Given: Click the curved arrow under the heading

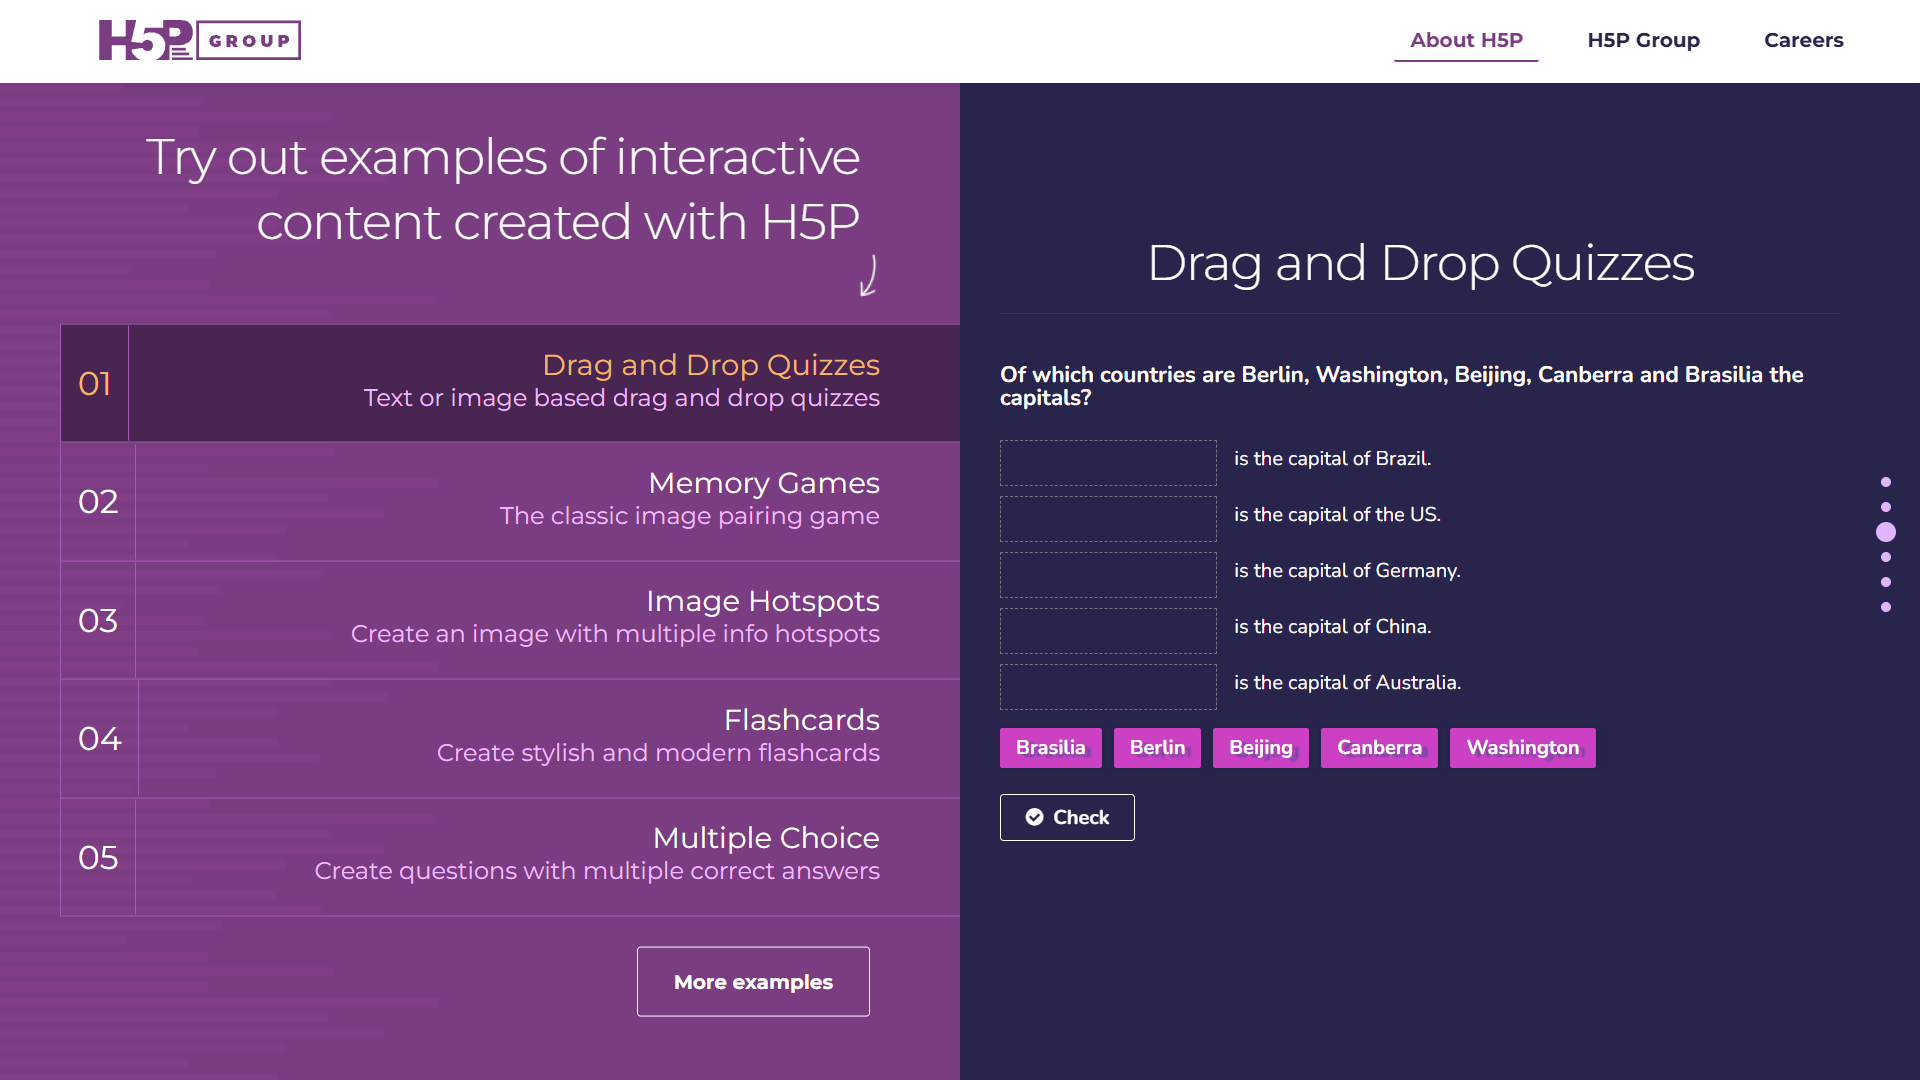Looking at the screenshot, I should (x=869, y=276).
